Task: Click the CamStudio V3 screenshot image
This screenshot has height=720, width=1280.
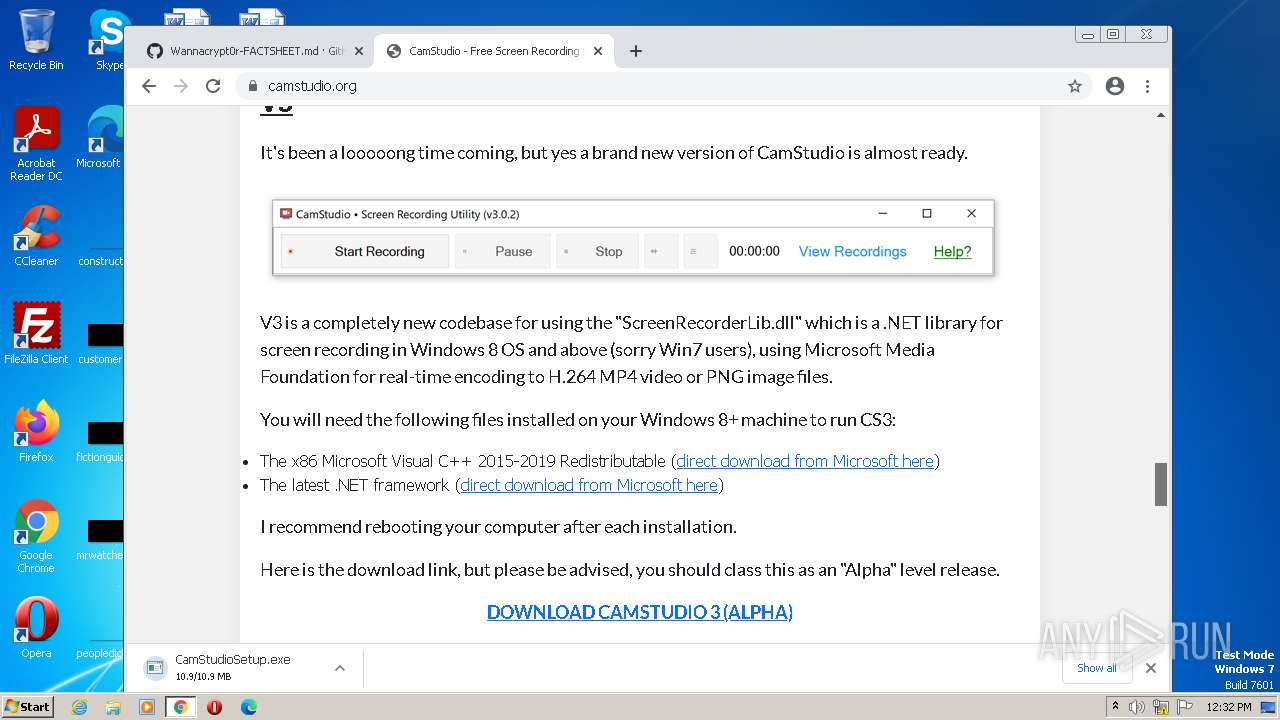Action: point(633,238)
